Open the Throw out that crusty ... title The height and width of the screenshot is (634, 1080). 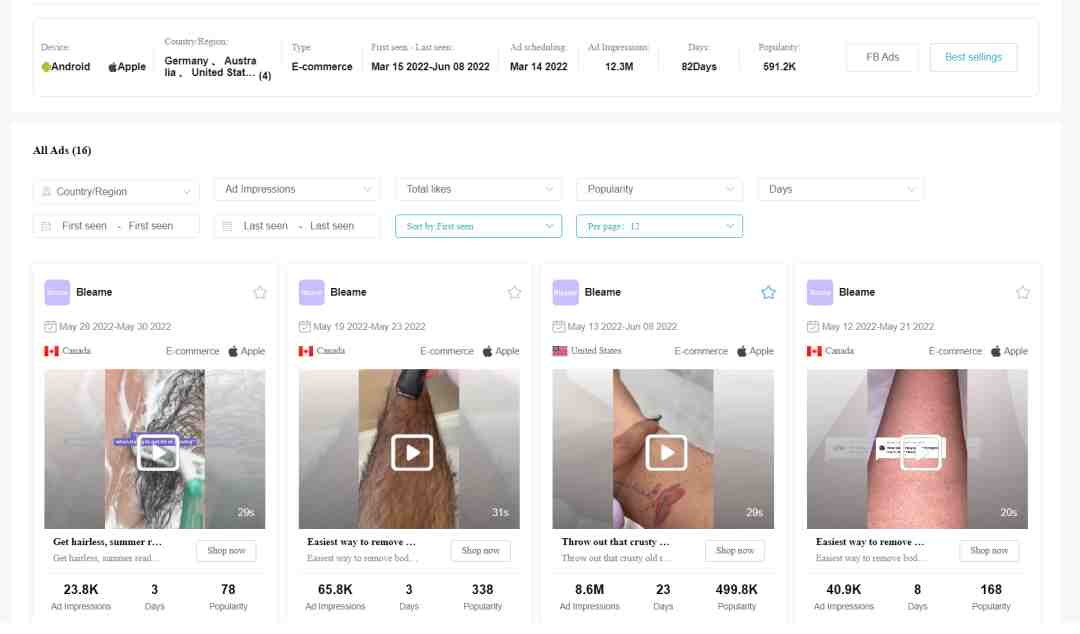coord(615,542)
